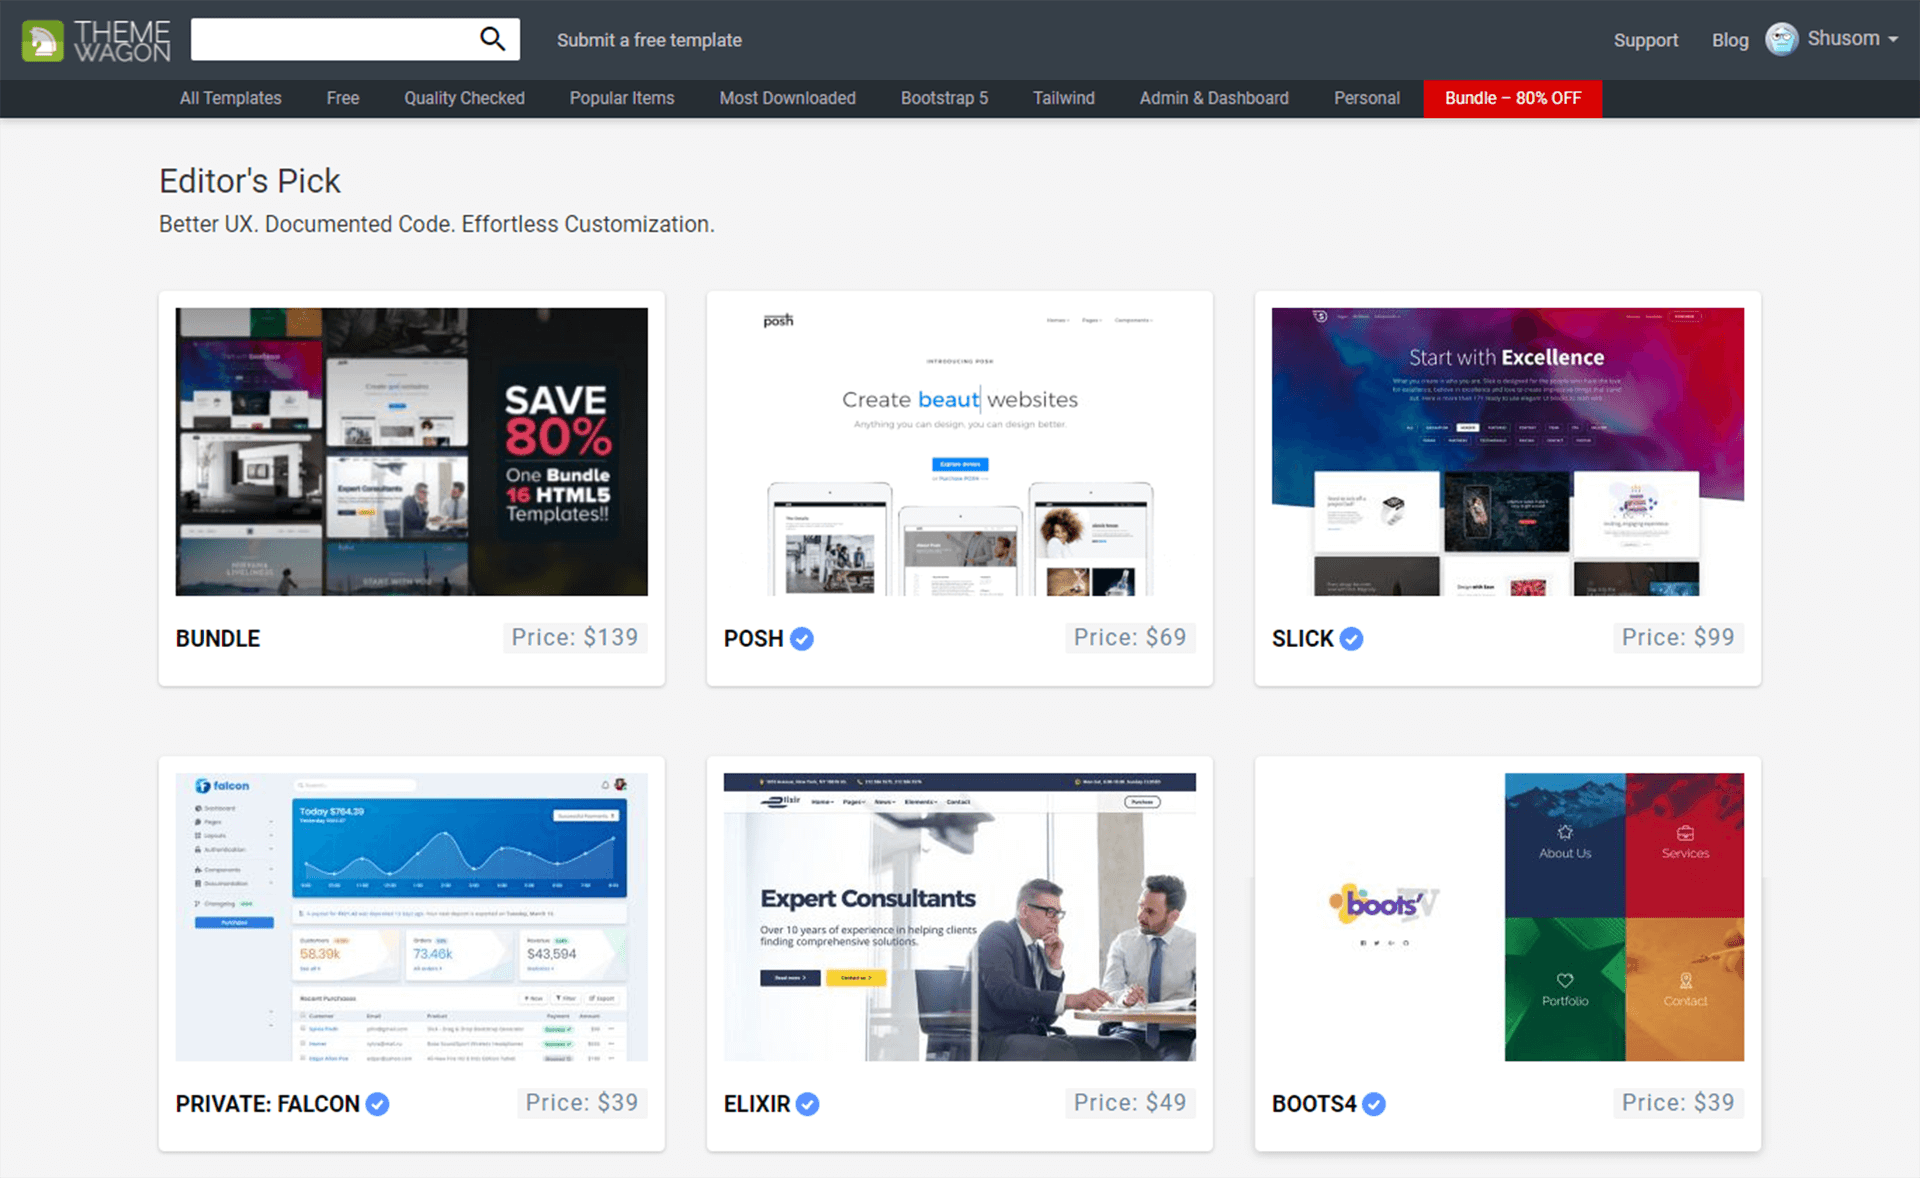The height and width of the screenshot is (1178, 1920).
Task: Open the Bundle Save 80% thumbnail
Action: (x=411, y=451)
